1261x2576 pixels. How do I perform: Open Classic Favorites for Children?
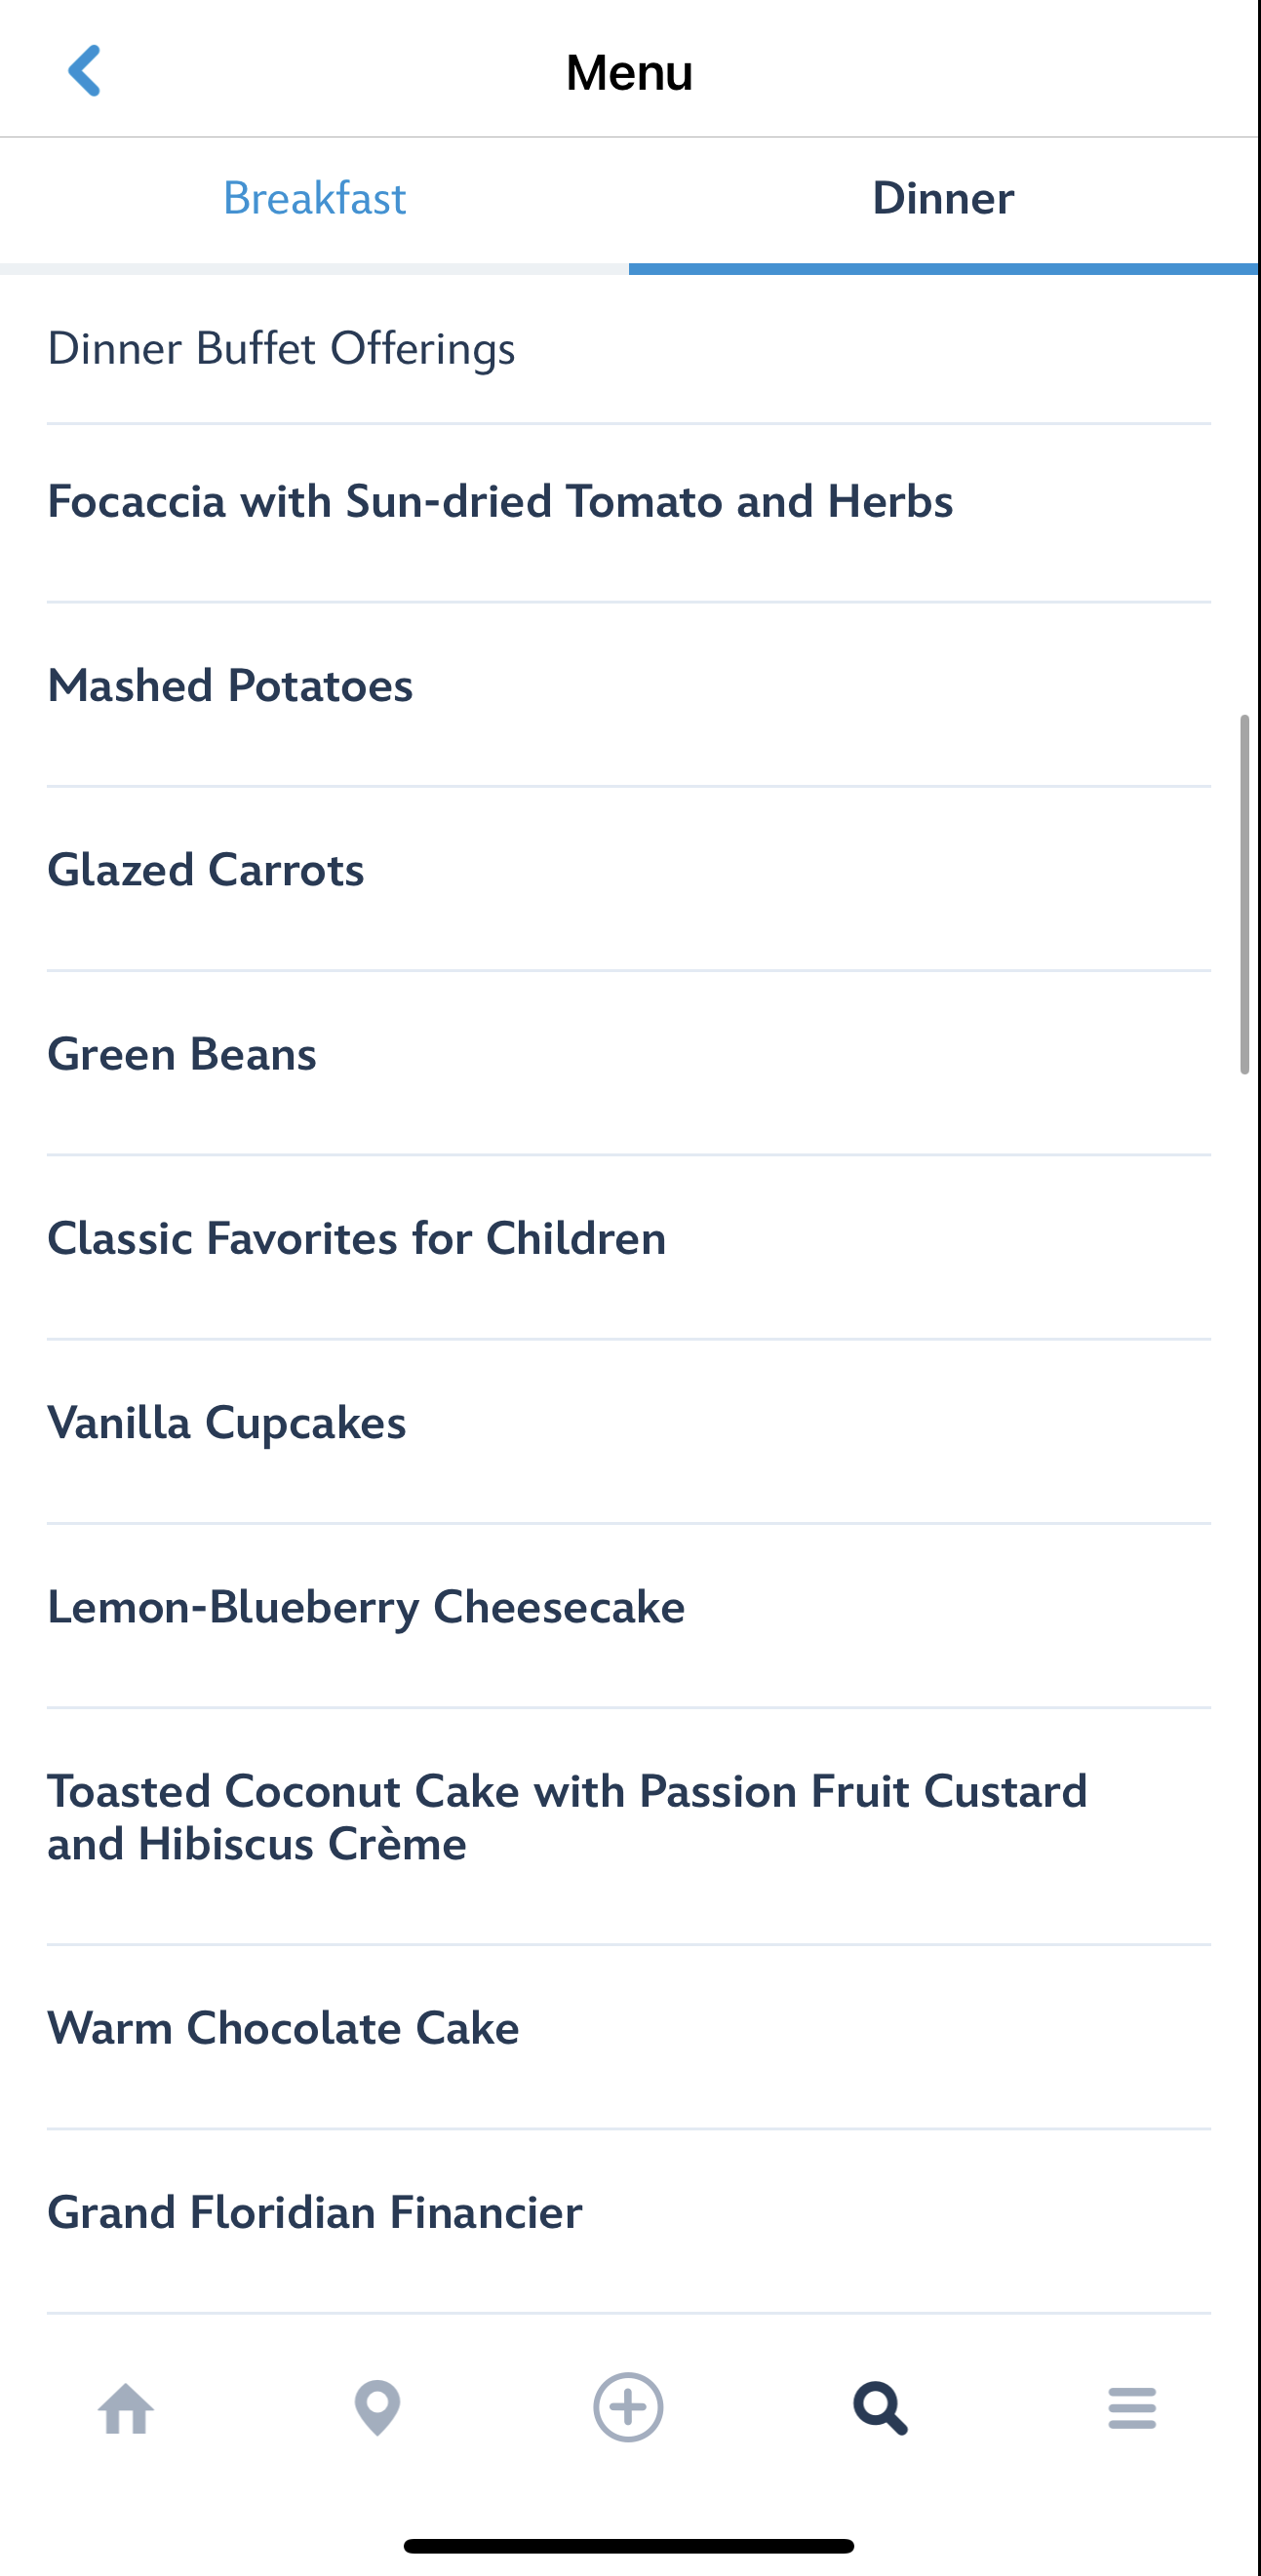click(357, 1238)
